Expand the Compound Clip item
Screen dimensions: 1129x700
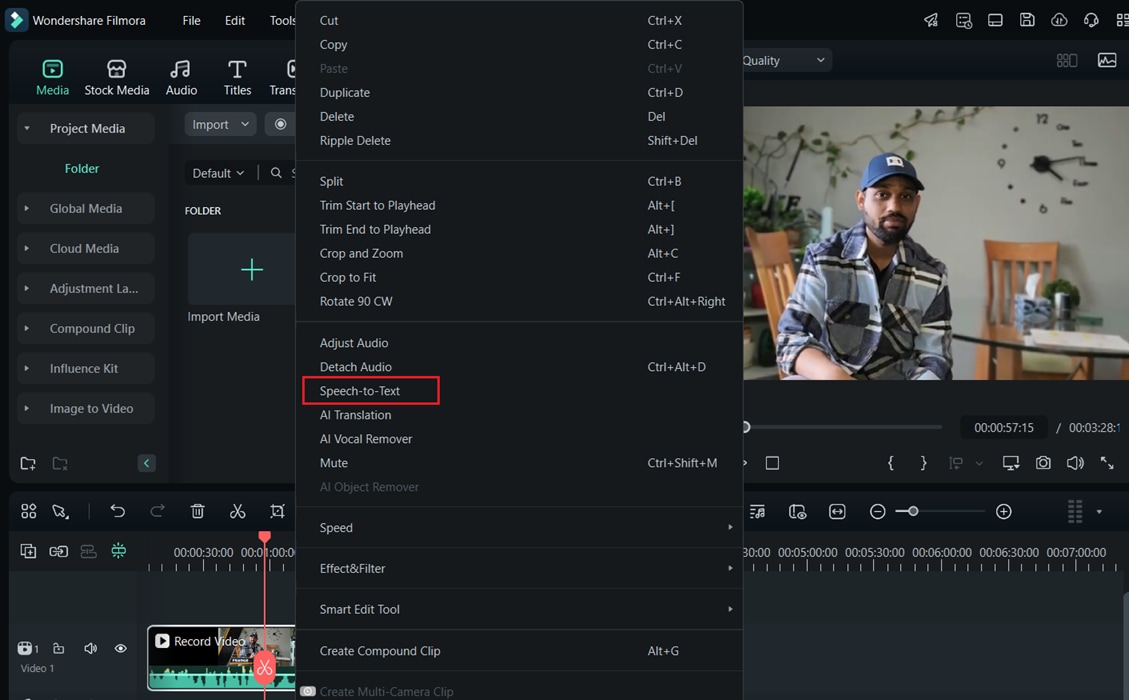tap(27, 328)
